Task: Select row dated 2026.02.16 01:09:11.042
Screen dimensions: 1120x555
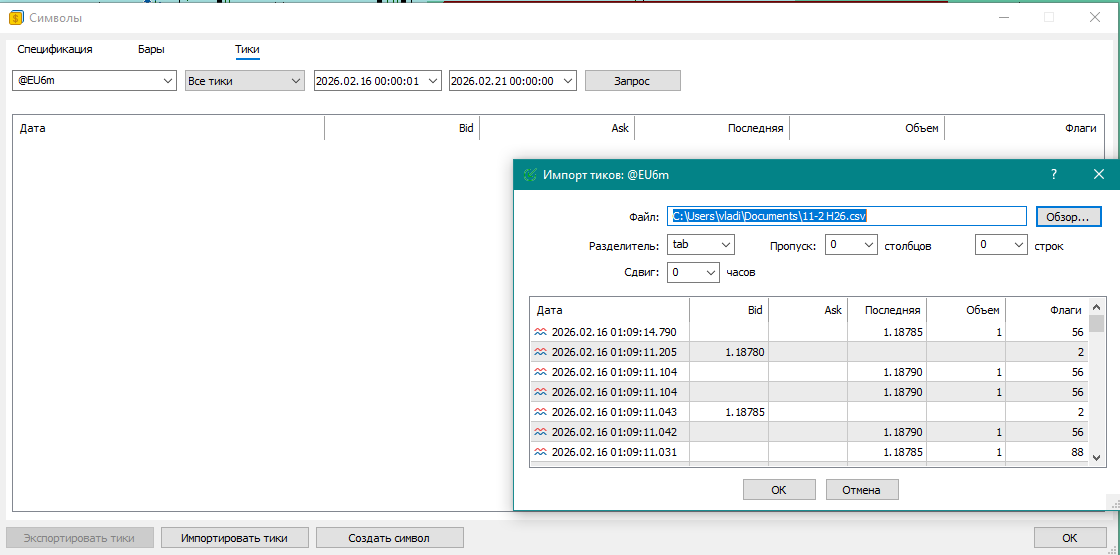Action: (x=809, y=432)
